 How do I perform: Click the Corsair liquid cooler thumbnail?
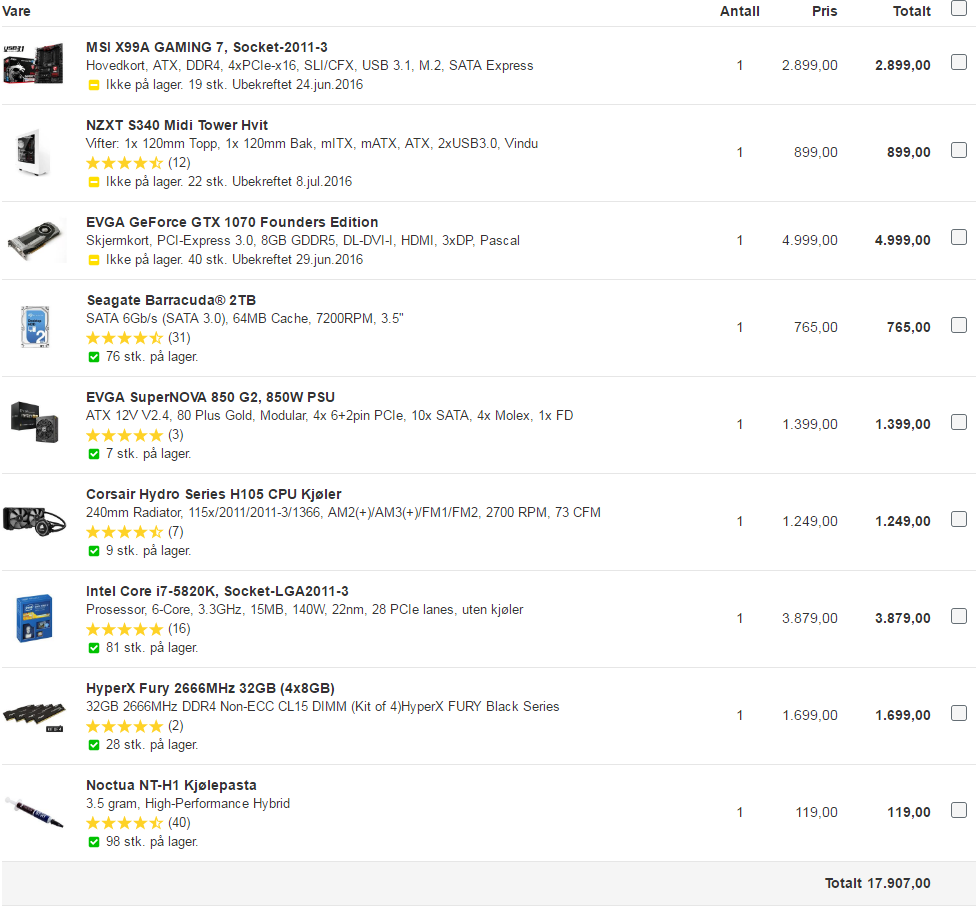tap(34, 520)
